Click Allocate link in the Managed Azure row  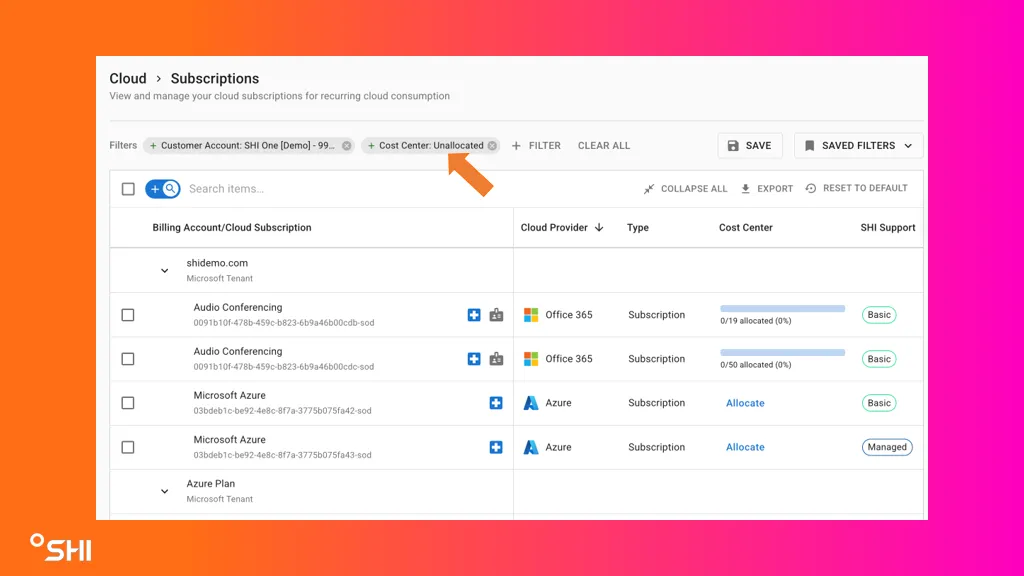745,447
